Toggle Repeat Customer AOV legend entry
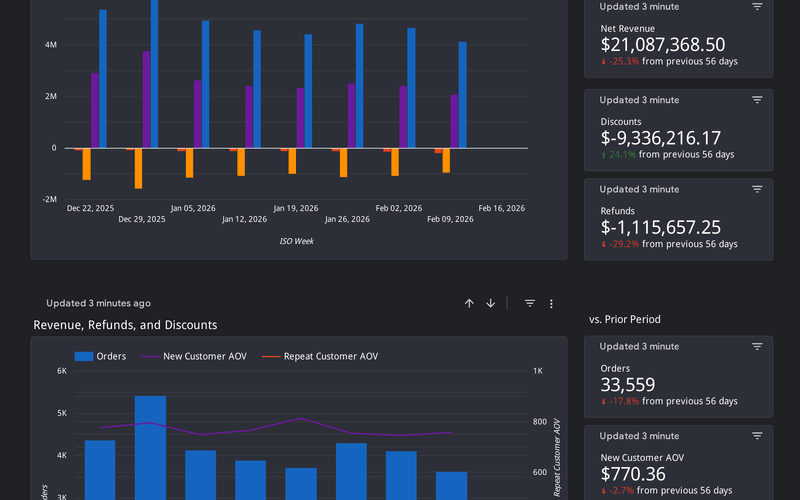800x500 pixels. (330, 356)
